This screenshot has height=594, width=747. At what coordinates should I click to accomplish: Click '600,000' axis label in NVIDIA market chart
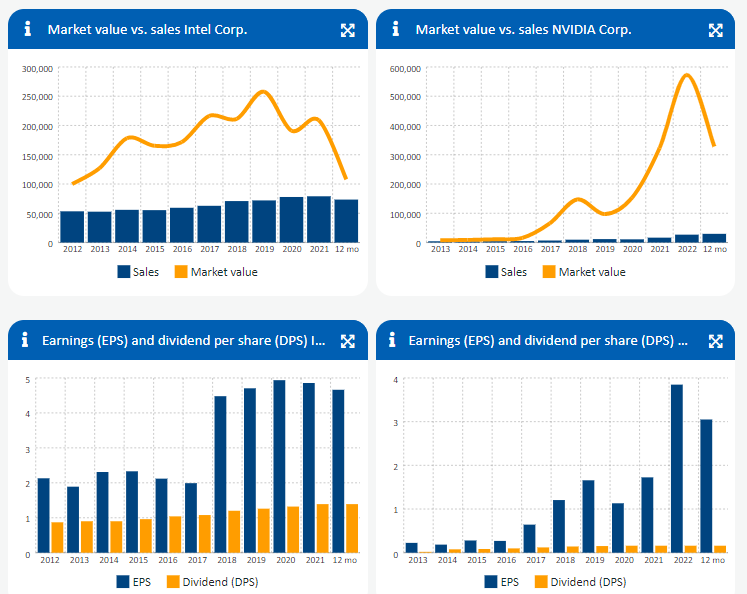point(405,69)
